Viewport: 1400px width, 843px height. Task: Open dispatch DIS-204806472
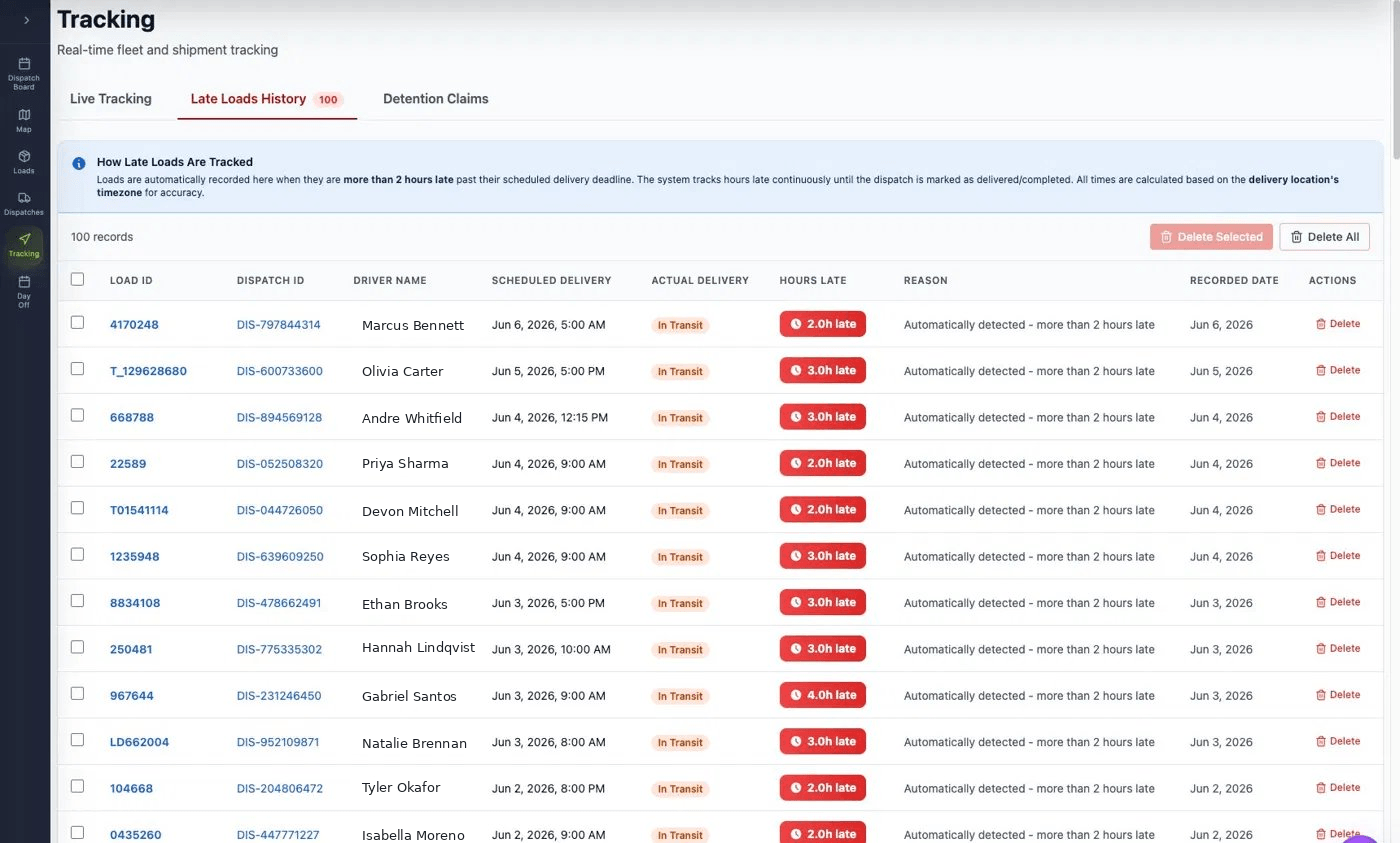(x=280, y=788)
